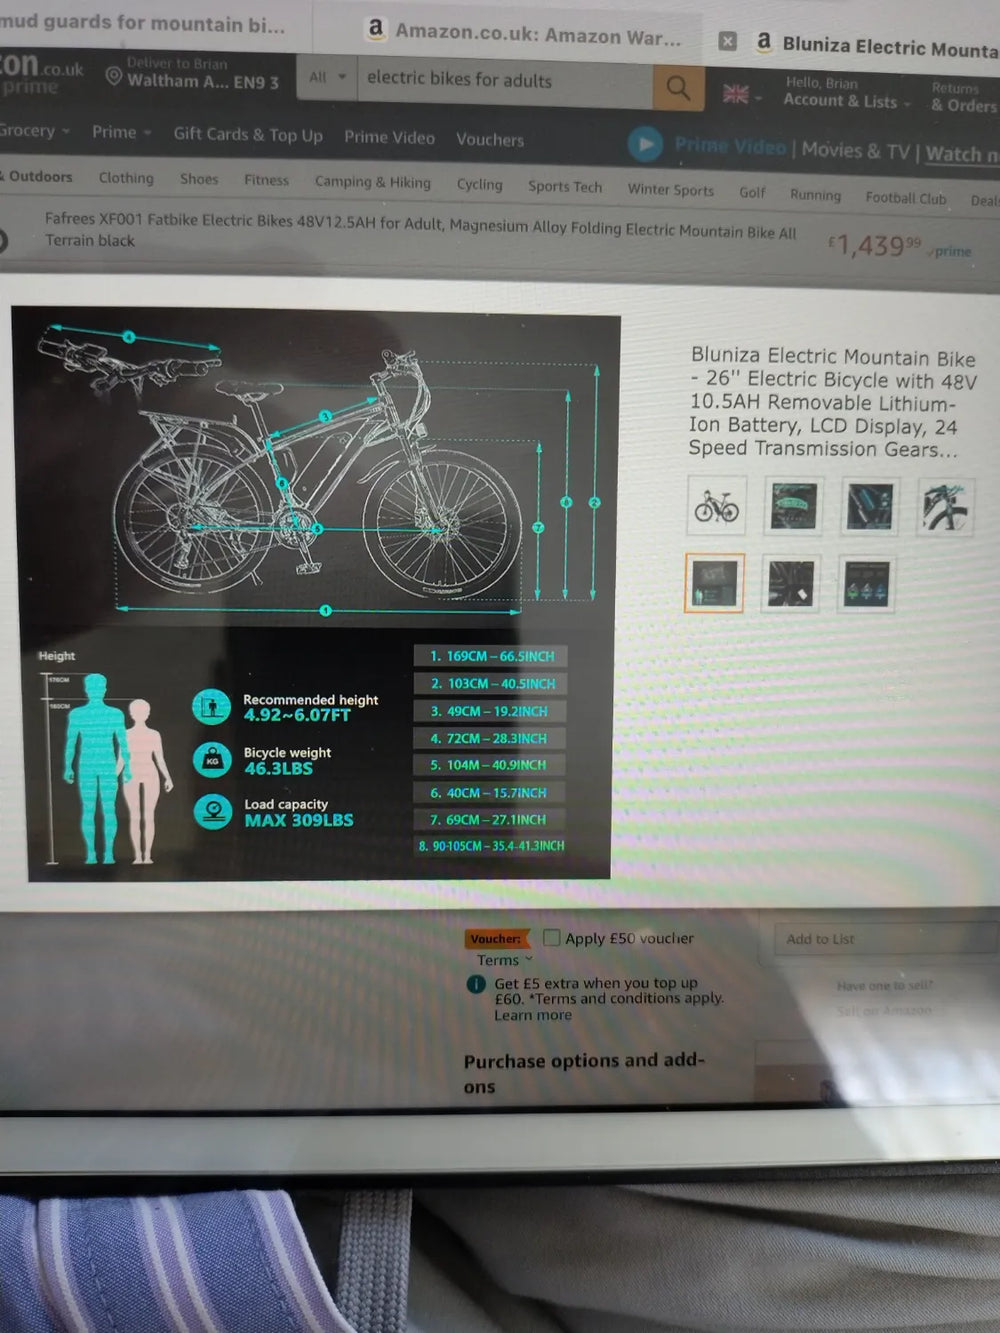
Task: Click the search field containing electric bikes
Action: point(504,81)
